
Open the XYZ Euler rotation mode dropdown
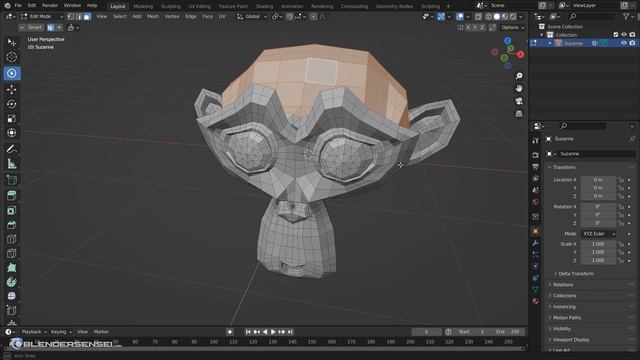[x=598, y=234]
